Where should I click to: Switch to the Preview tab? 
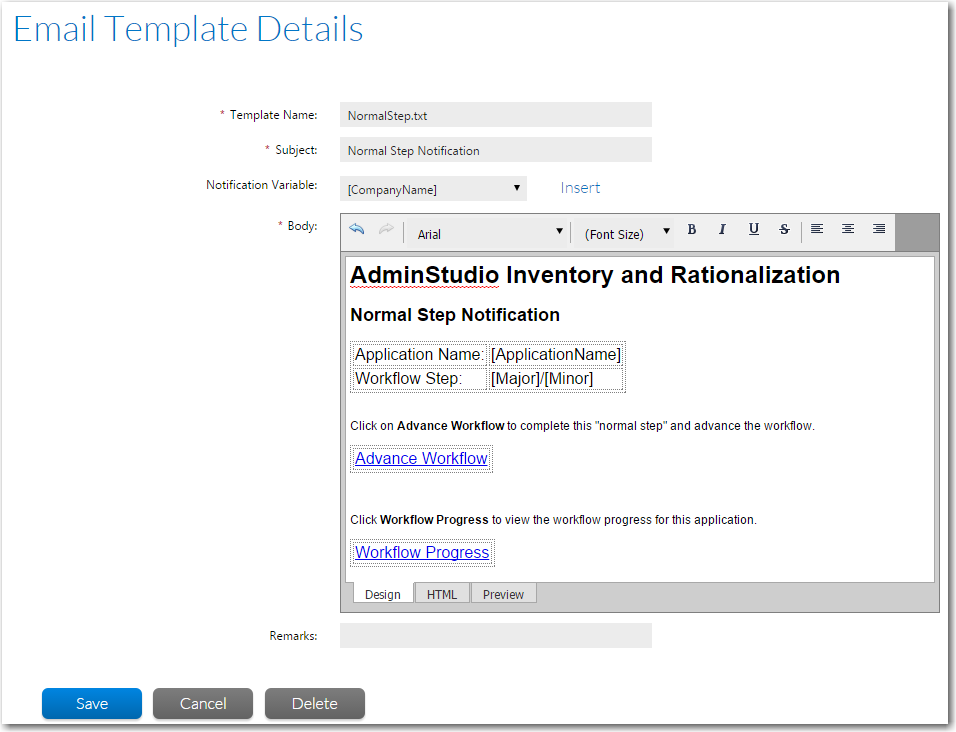tap(504, 594)
